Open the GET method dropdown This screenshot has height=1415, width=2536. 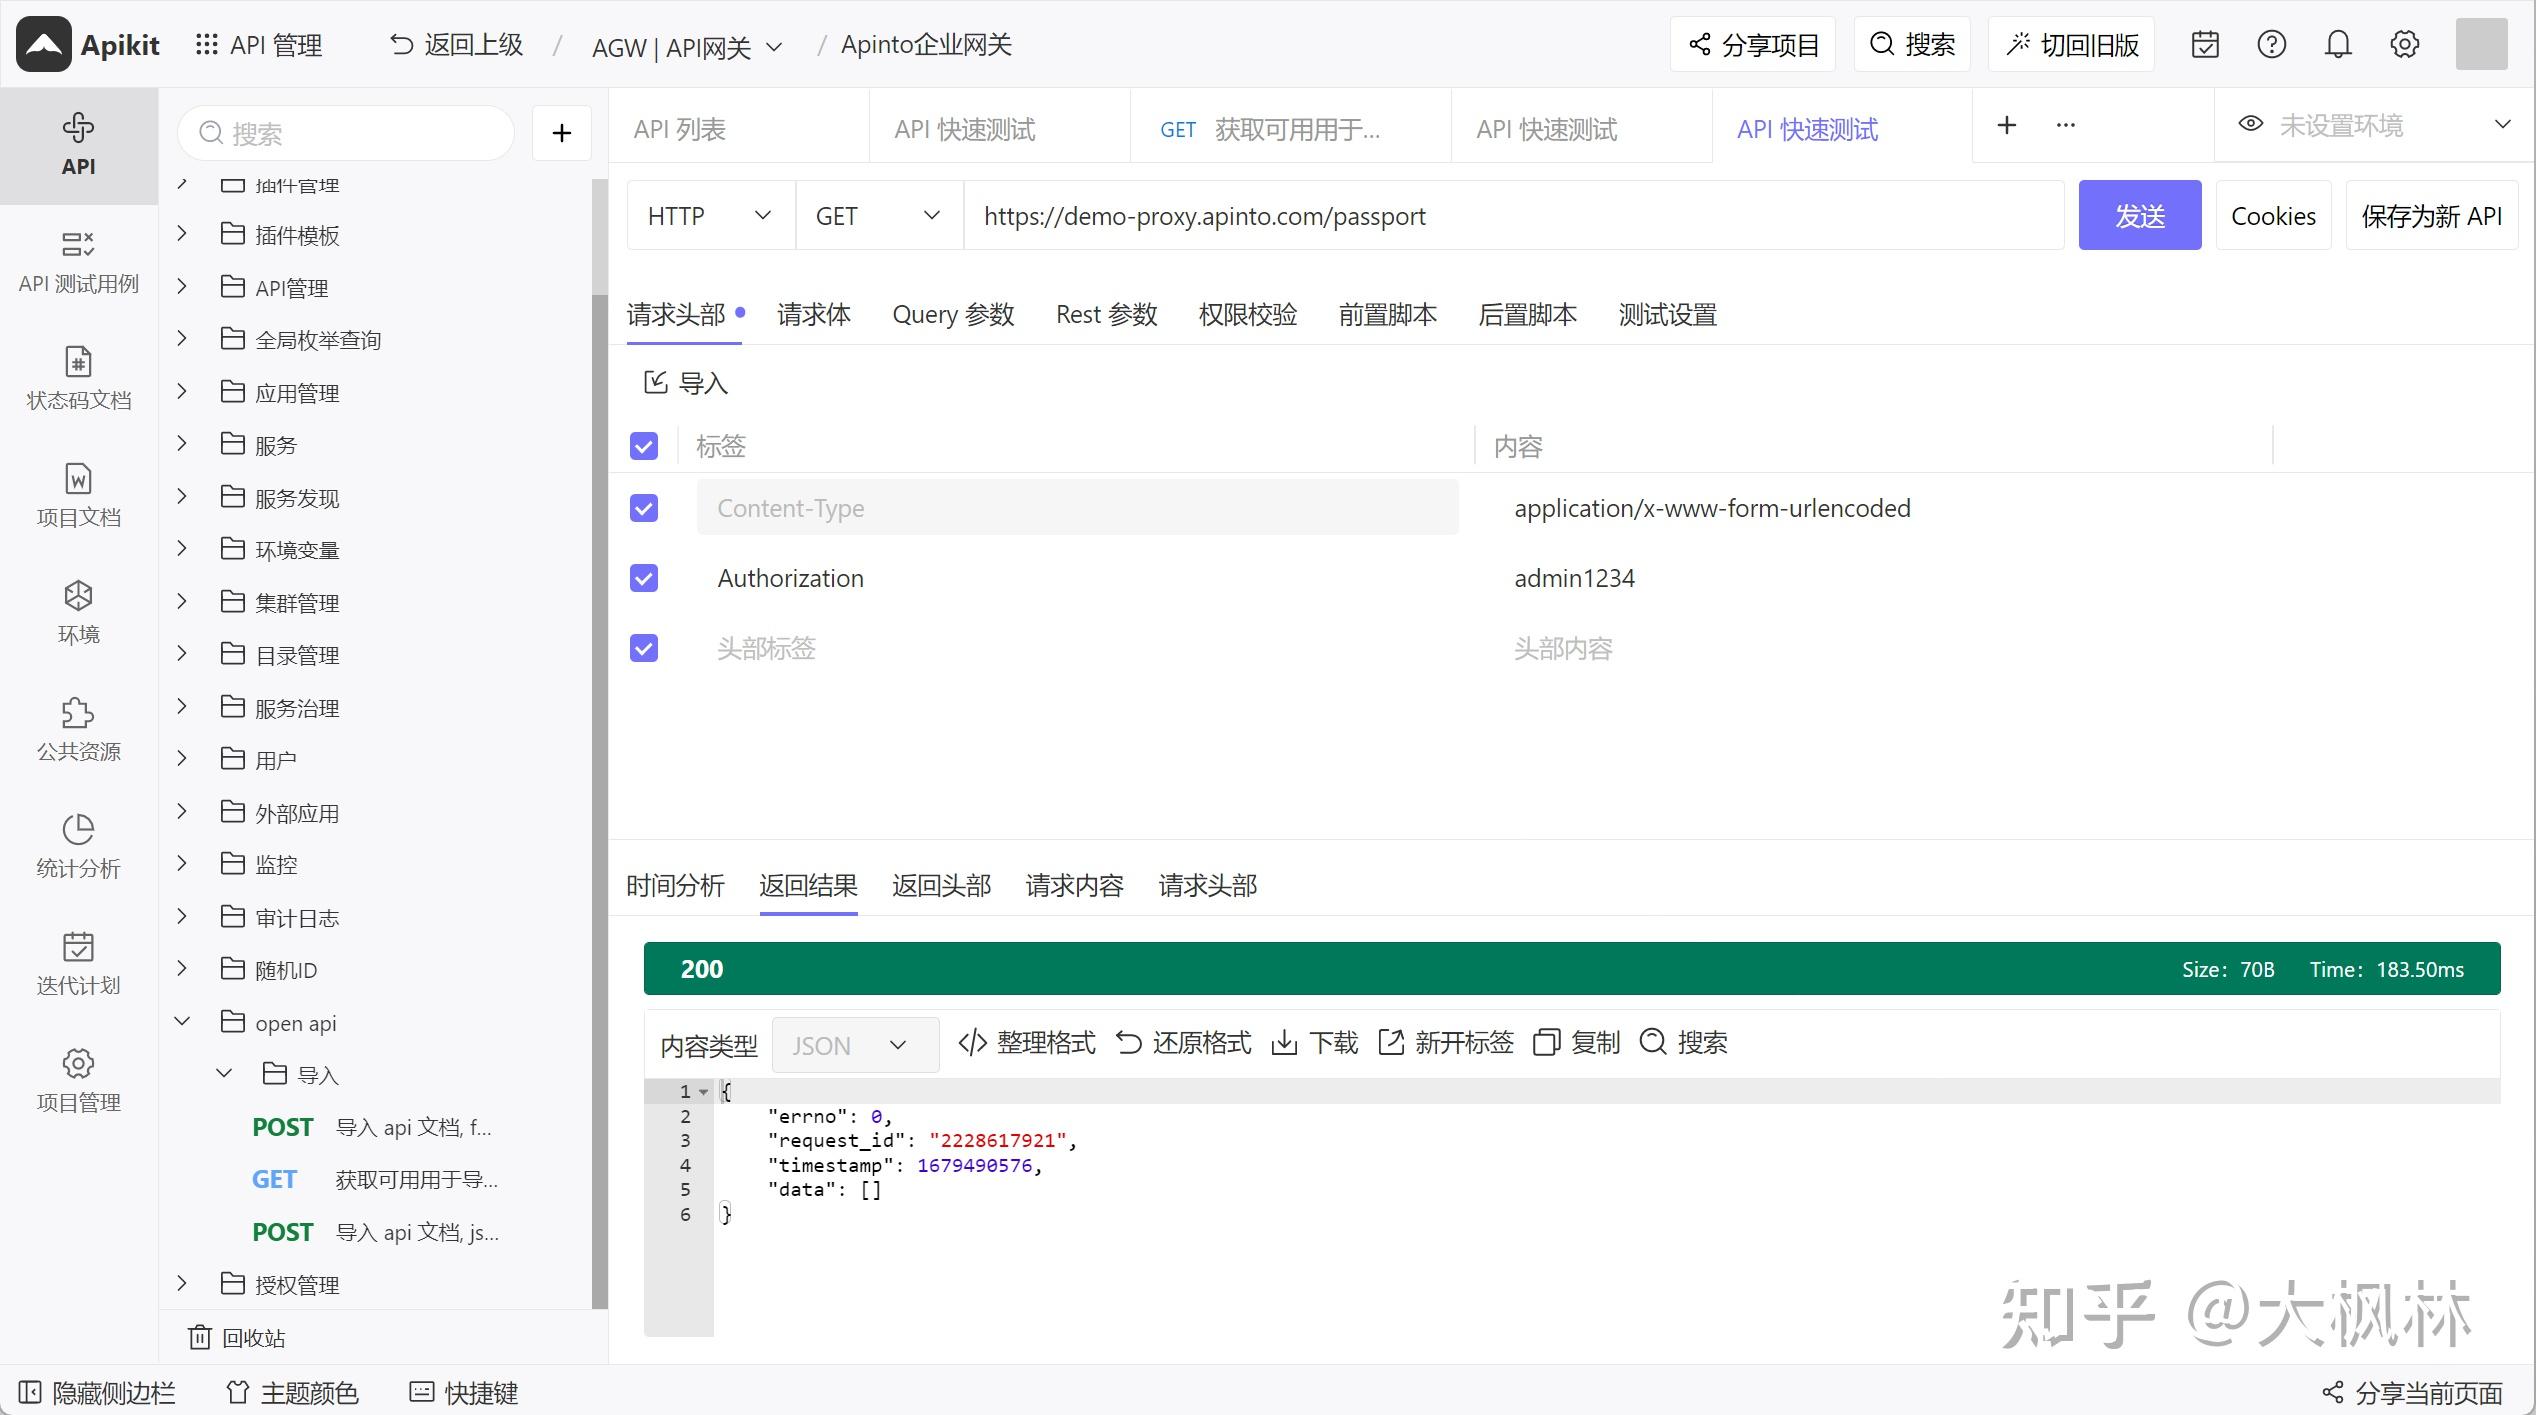point(878,215)
